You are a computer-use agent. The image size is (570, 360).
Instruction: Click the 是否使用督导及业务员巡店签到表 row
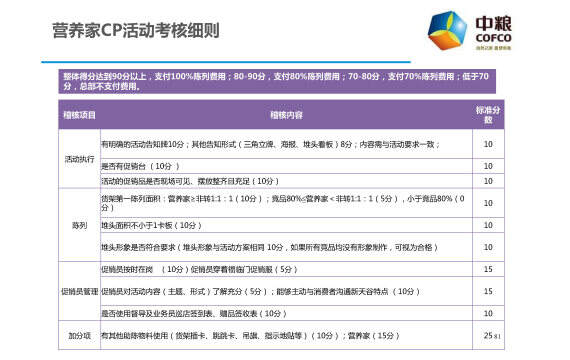[286, 313]
